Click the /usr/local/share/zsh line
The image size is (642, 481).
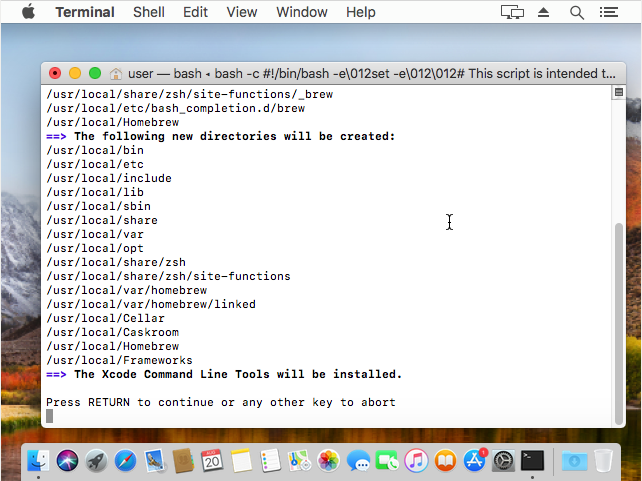point(116,262)
